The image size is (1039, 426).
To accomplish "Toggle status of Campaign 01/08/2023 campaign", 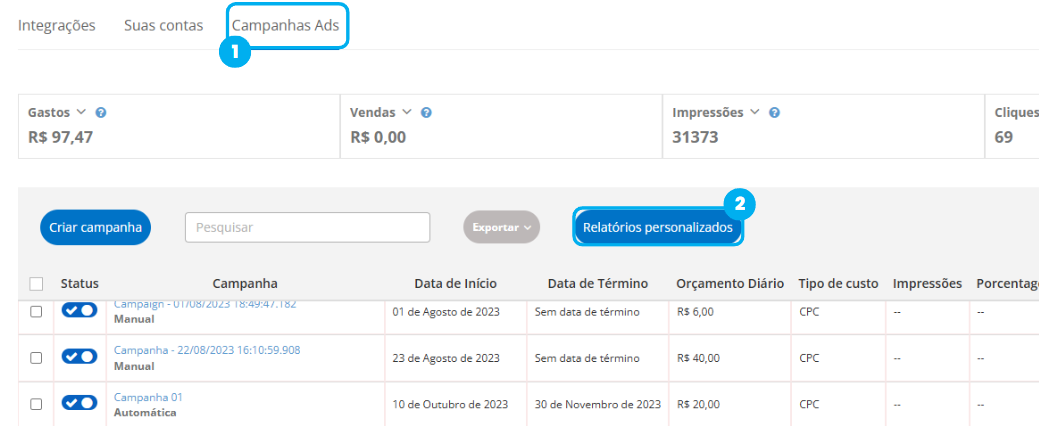I will (x=79, y=311).
